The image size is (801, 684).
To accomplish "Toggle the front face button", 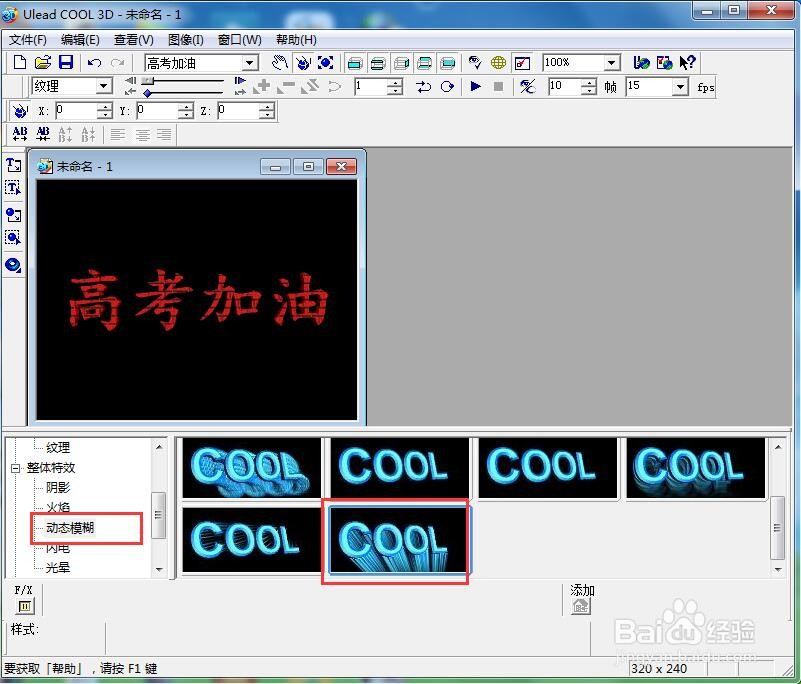I will tap(355, 63).
